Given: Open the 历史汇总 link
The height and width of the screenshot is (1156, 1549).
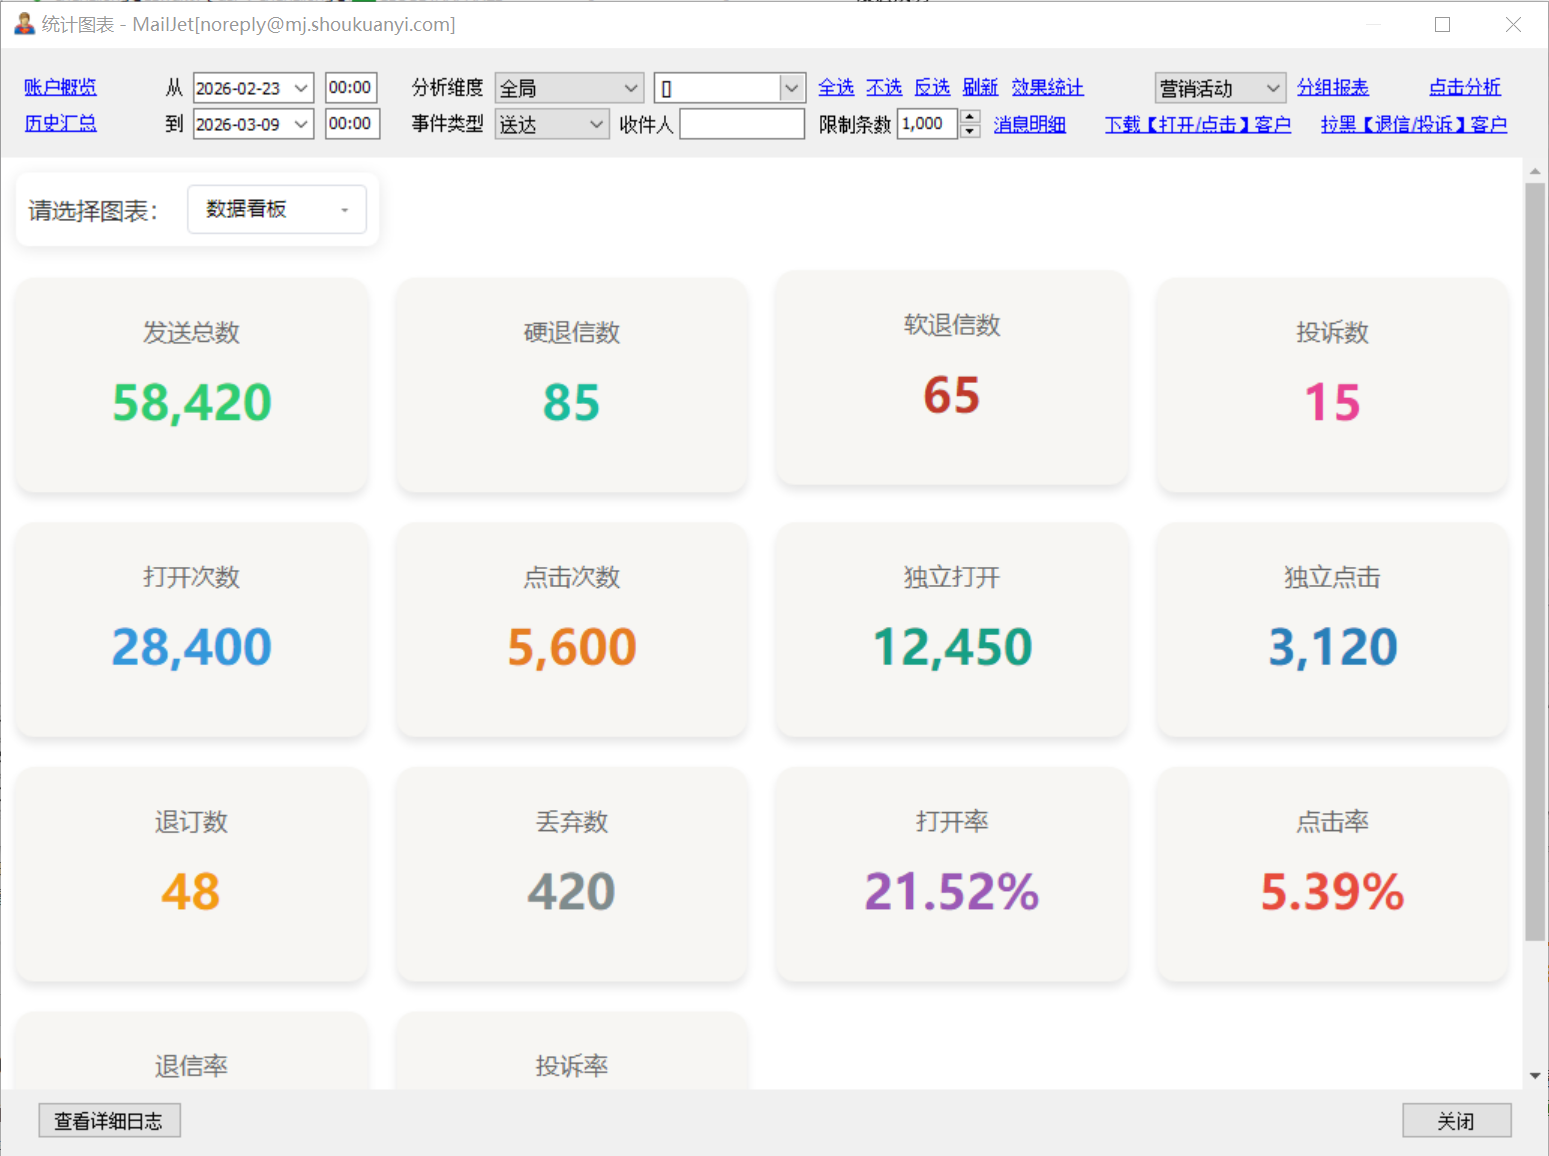Looking at the screenshot, I should (x=60, y=124).
